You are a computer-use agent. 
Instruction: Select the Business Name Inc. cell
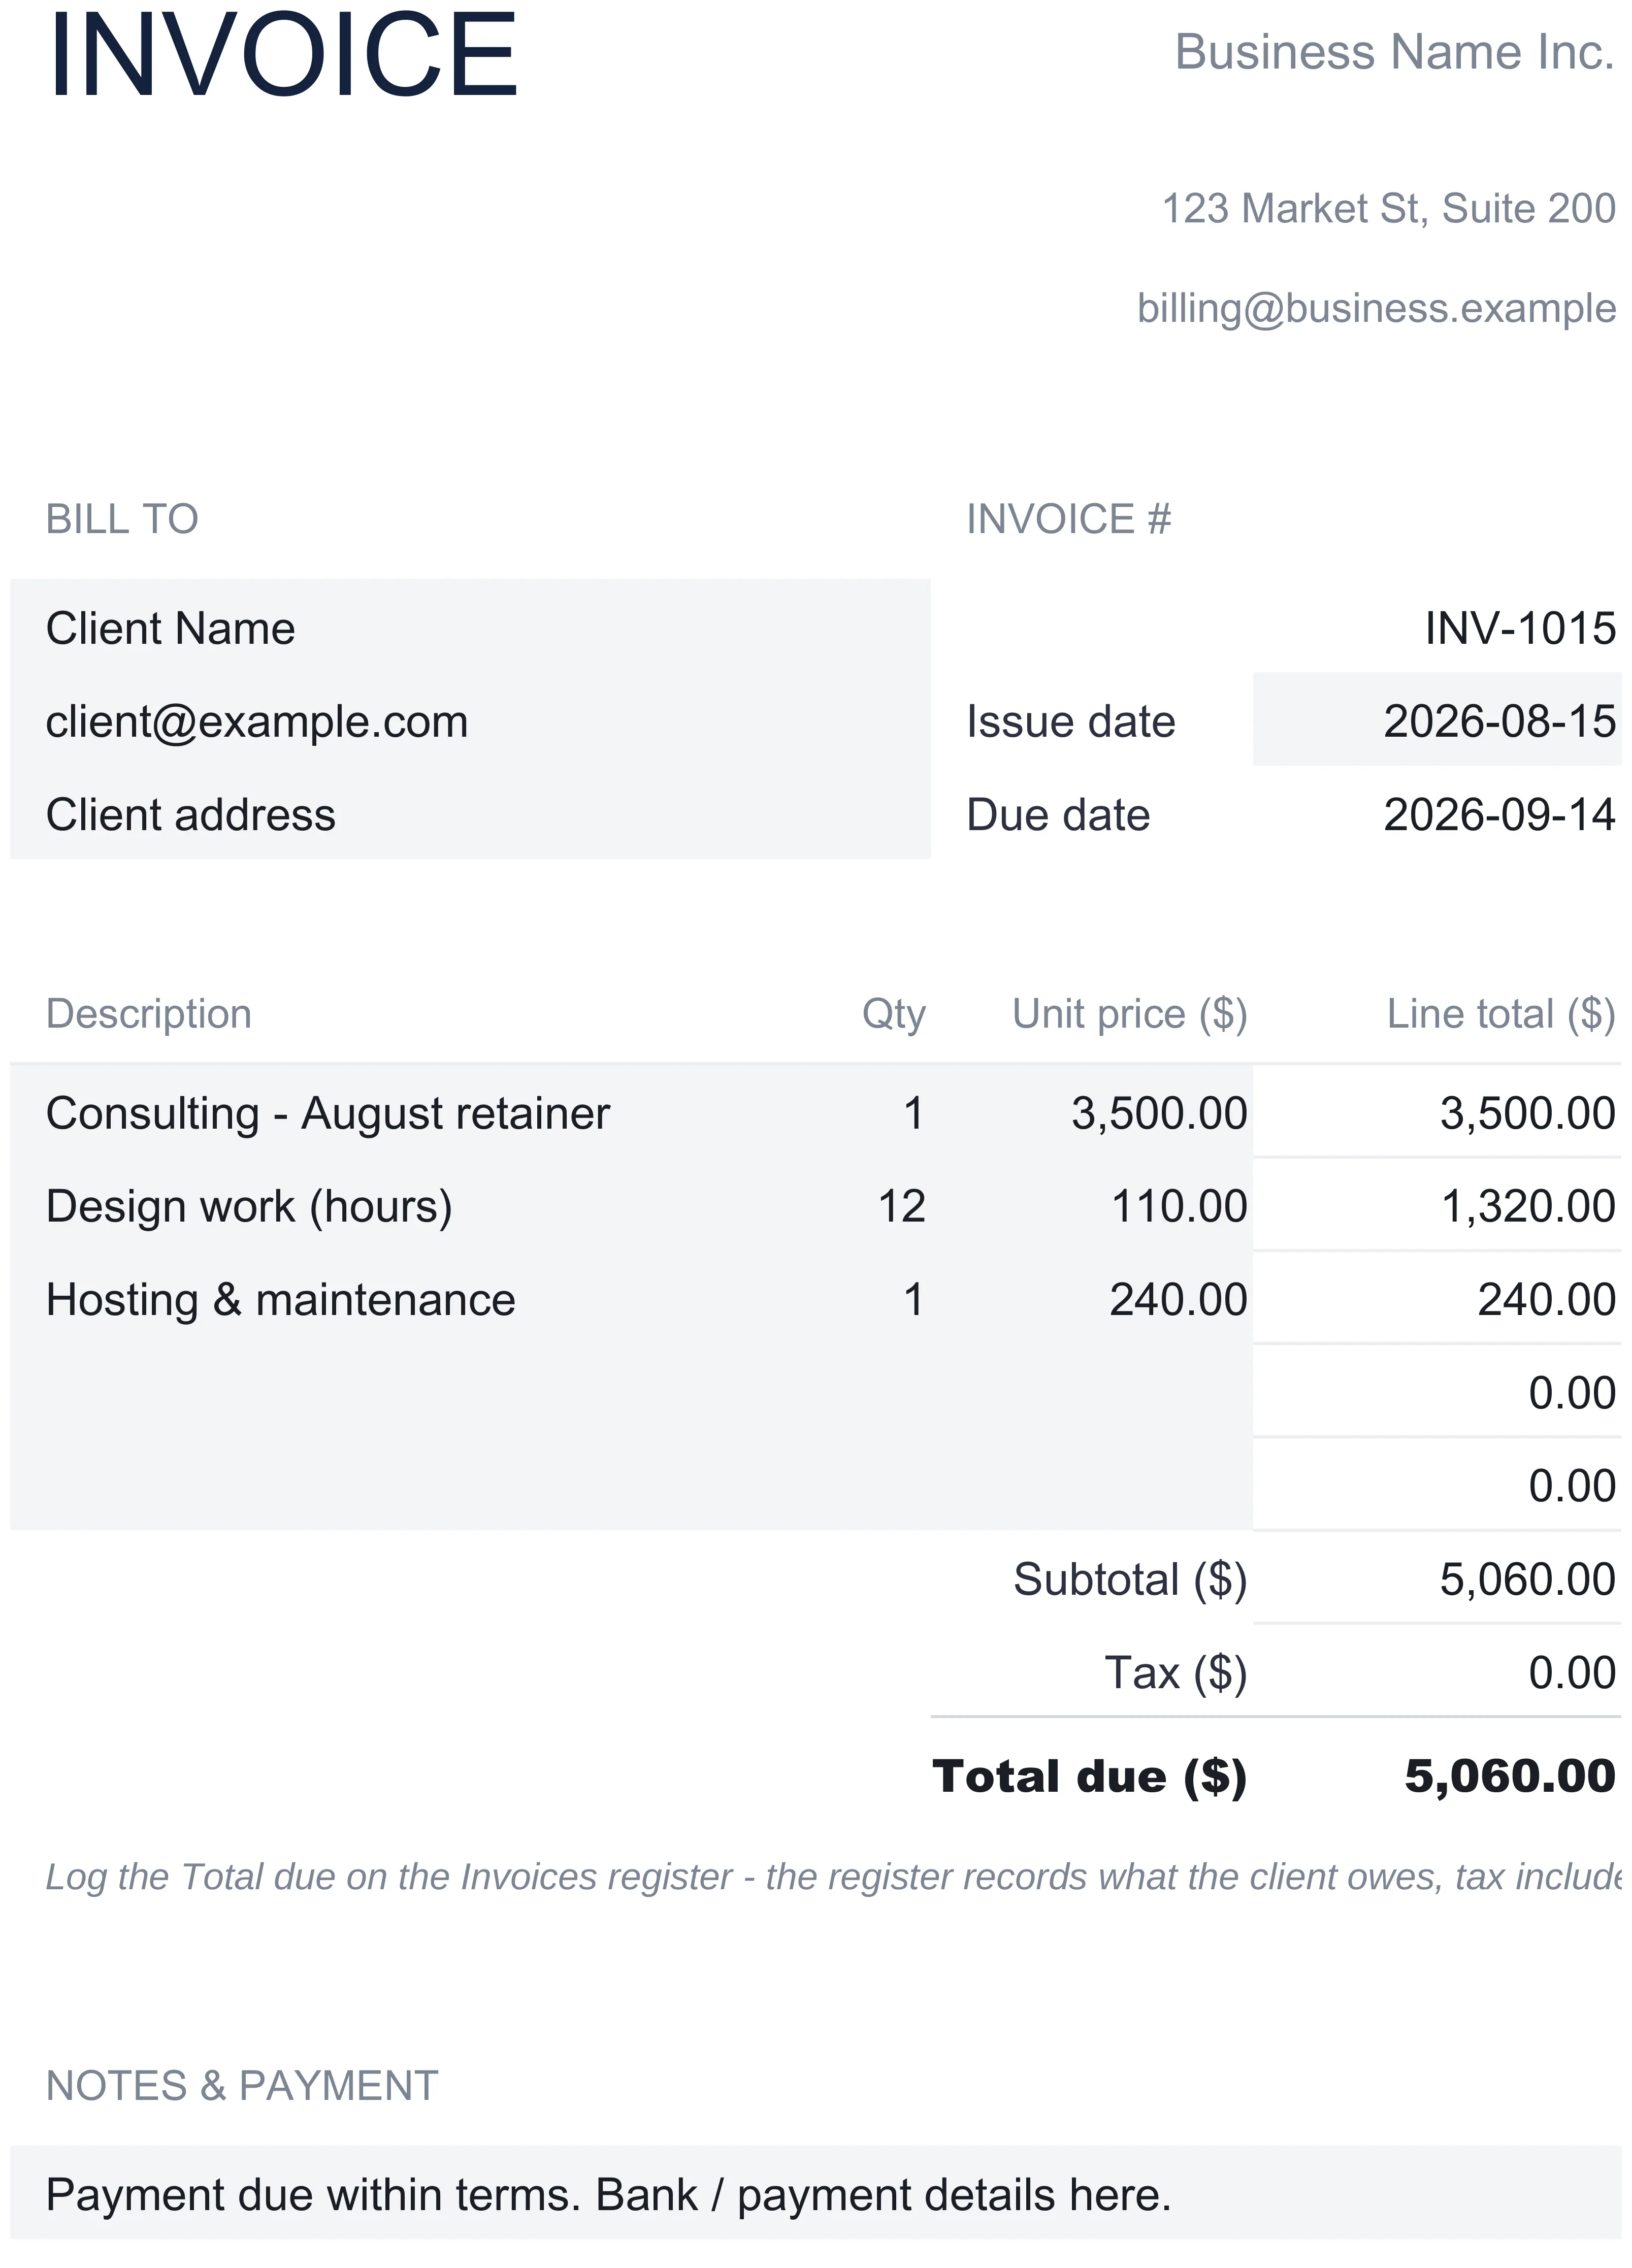1394,52
